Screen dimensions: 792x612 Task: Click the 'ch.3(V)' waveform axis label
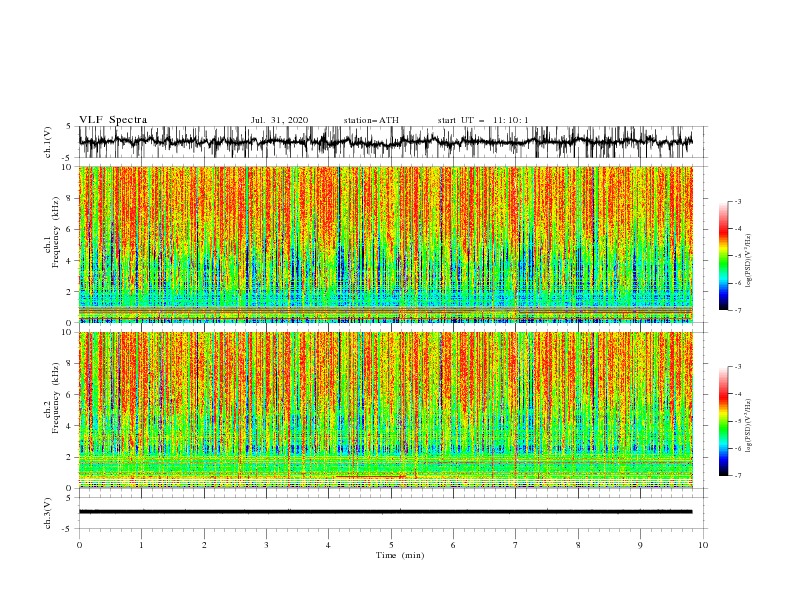point(48,513)
